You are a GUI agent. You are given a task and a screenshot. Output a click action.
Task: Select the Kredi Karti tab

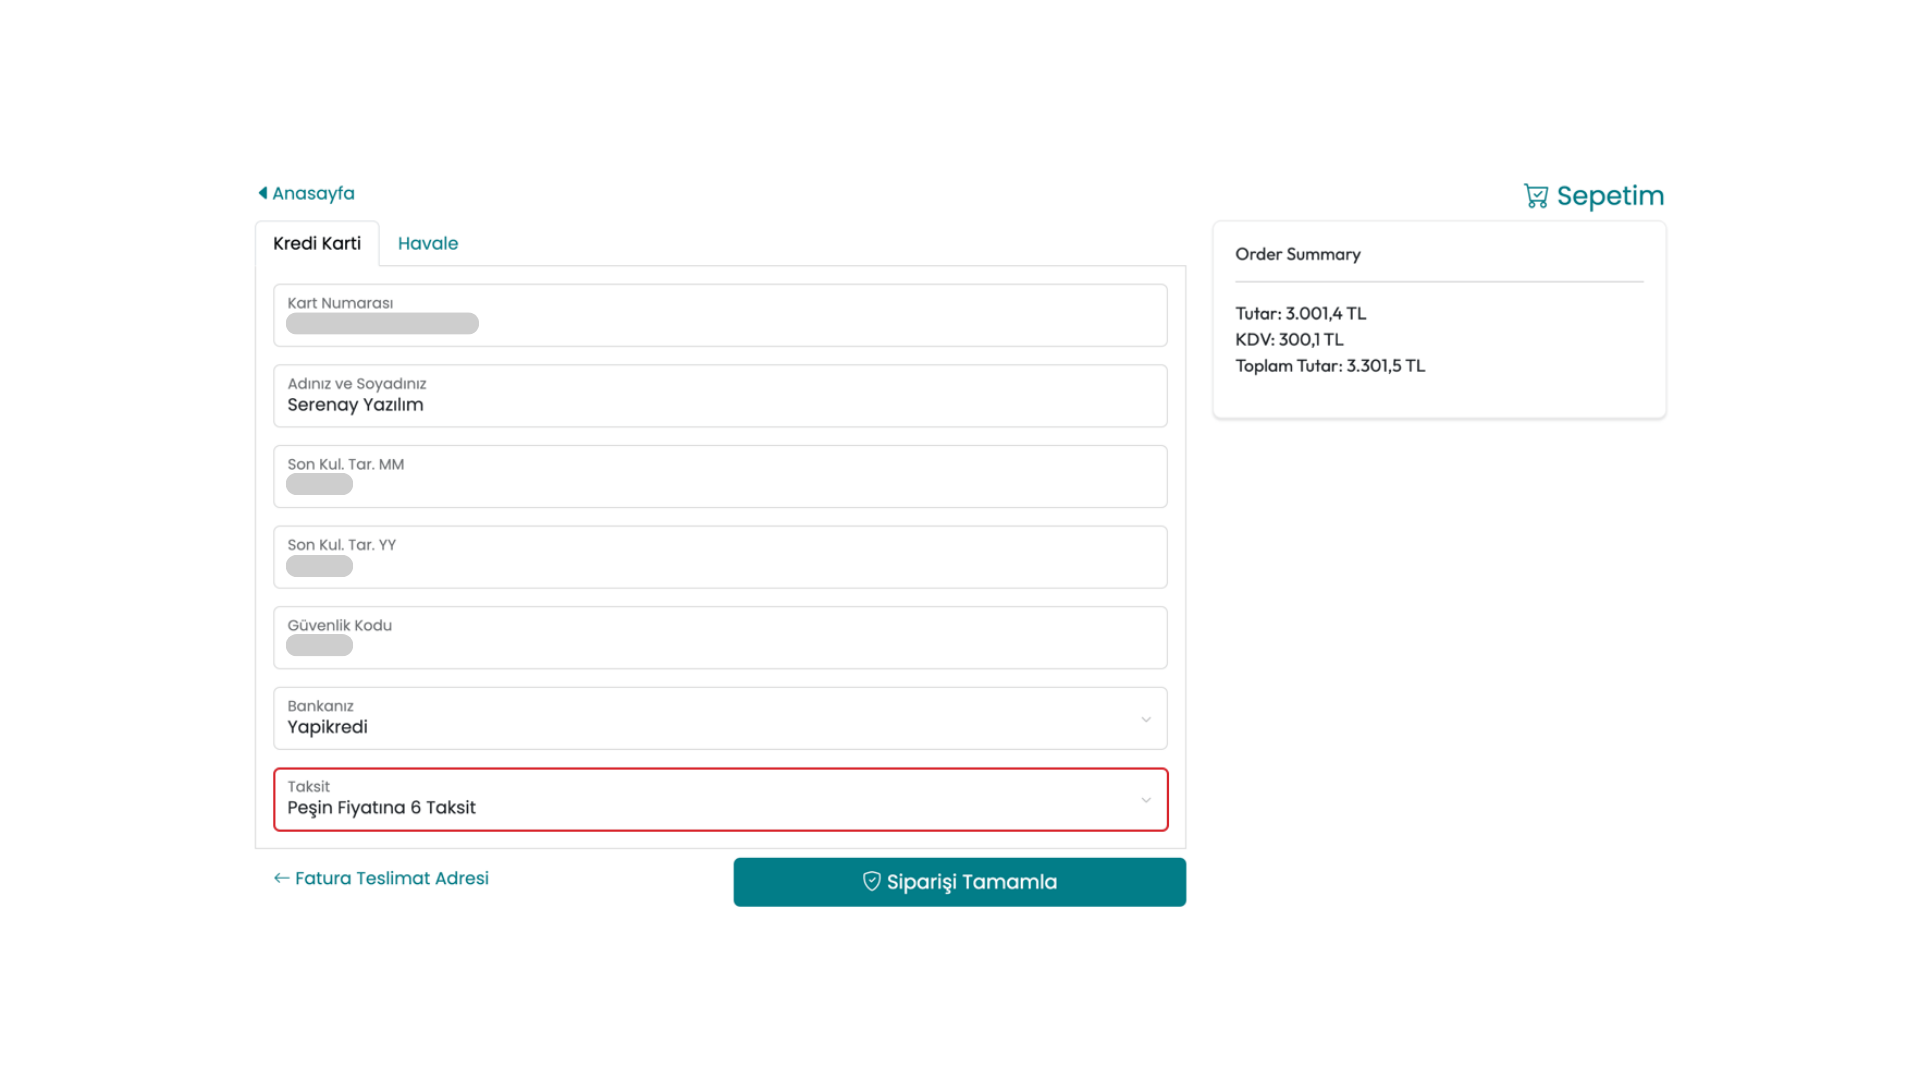317,243
